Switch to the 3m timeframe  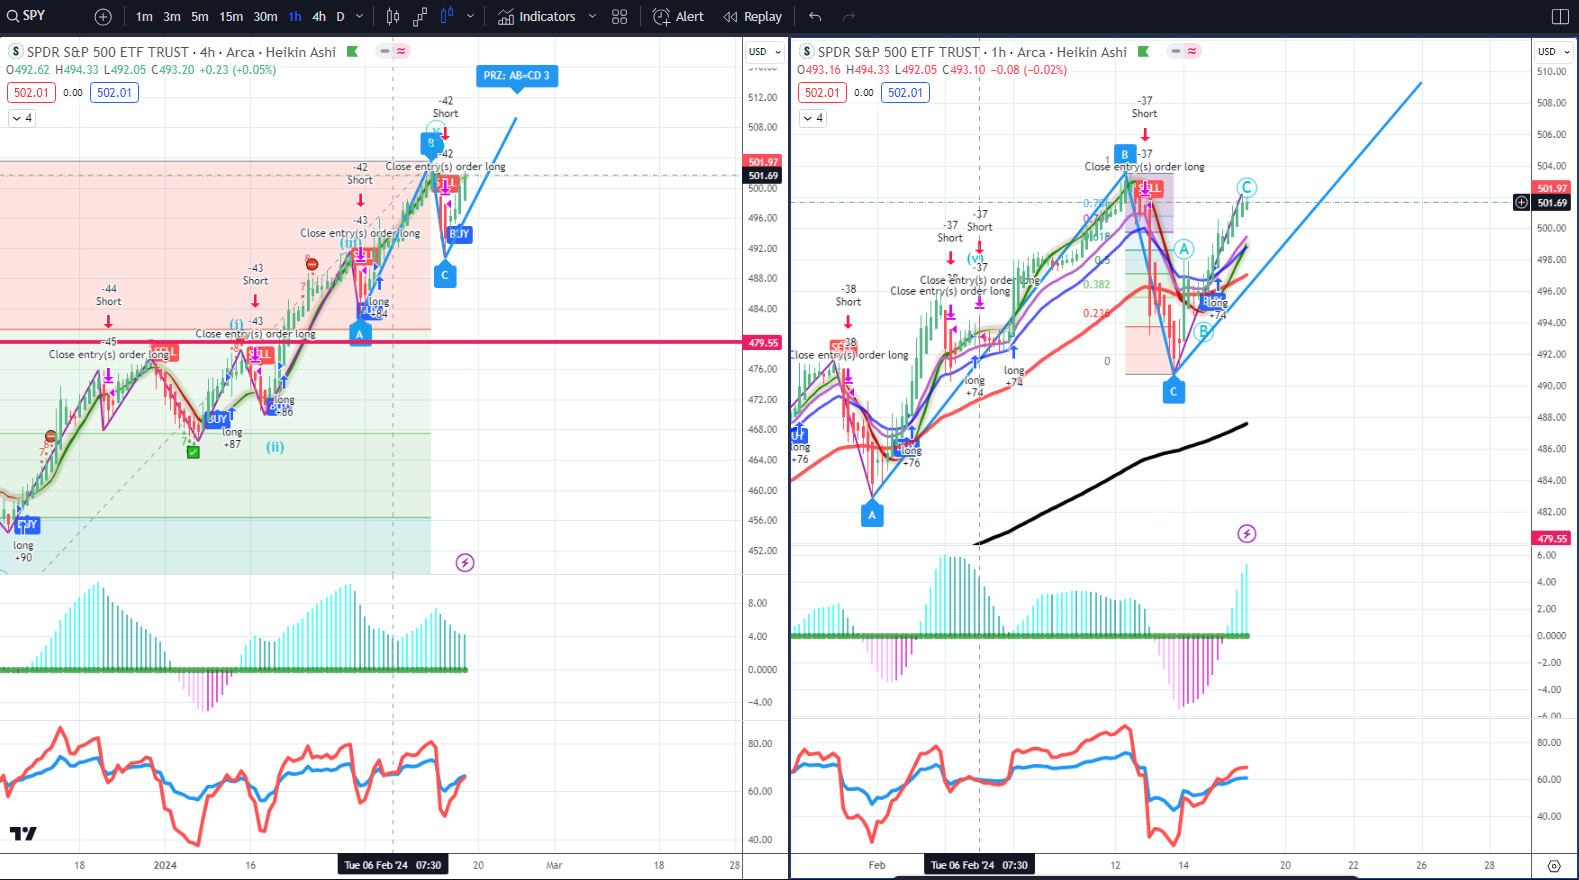pyautogui.click(x=172, y=16)
